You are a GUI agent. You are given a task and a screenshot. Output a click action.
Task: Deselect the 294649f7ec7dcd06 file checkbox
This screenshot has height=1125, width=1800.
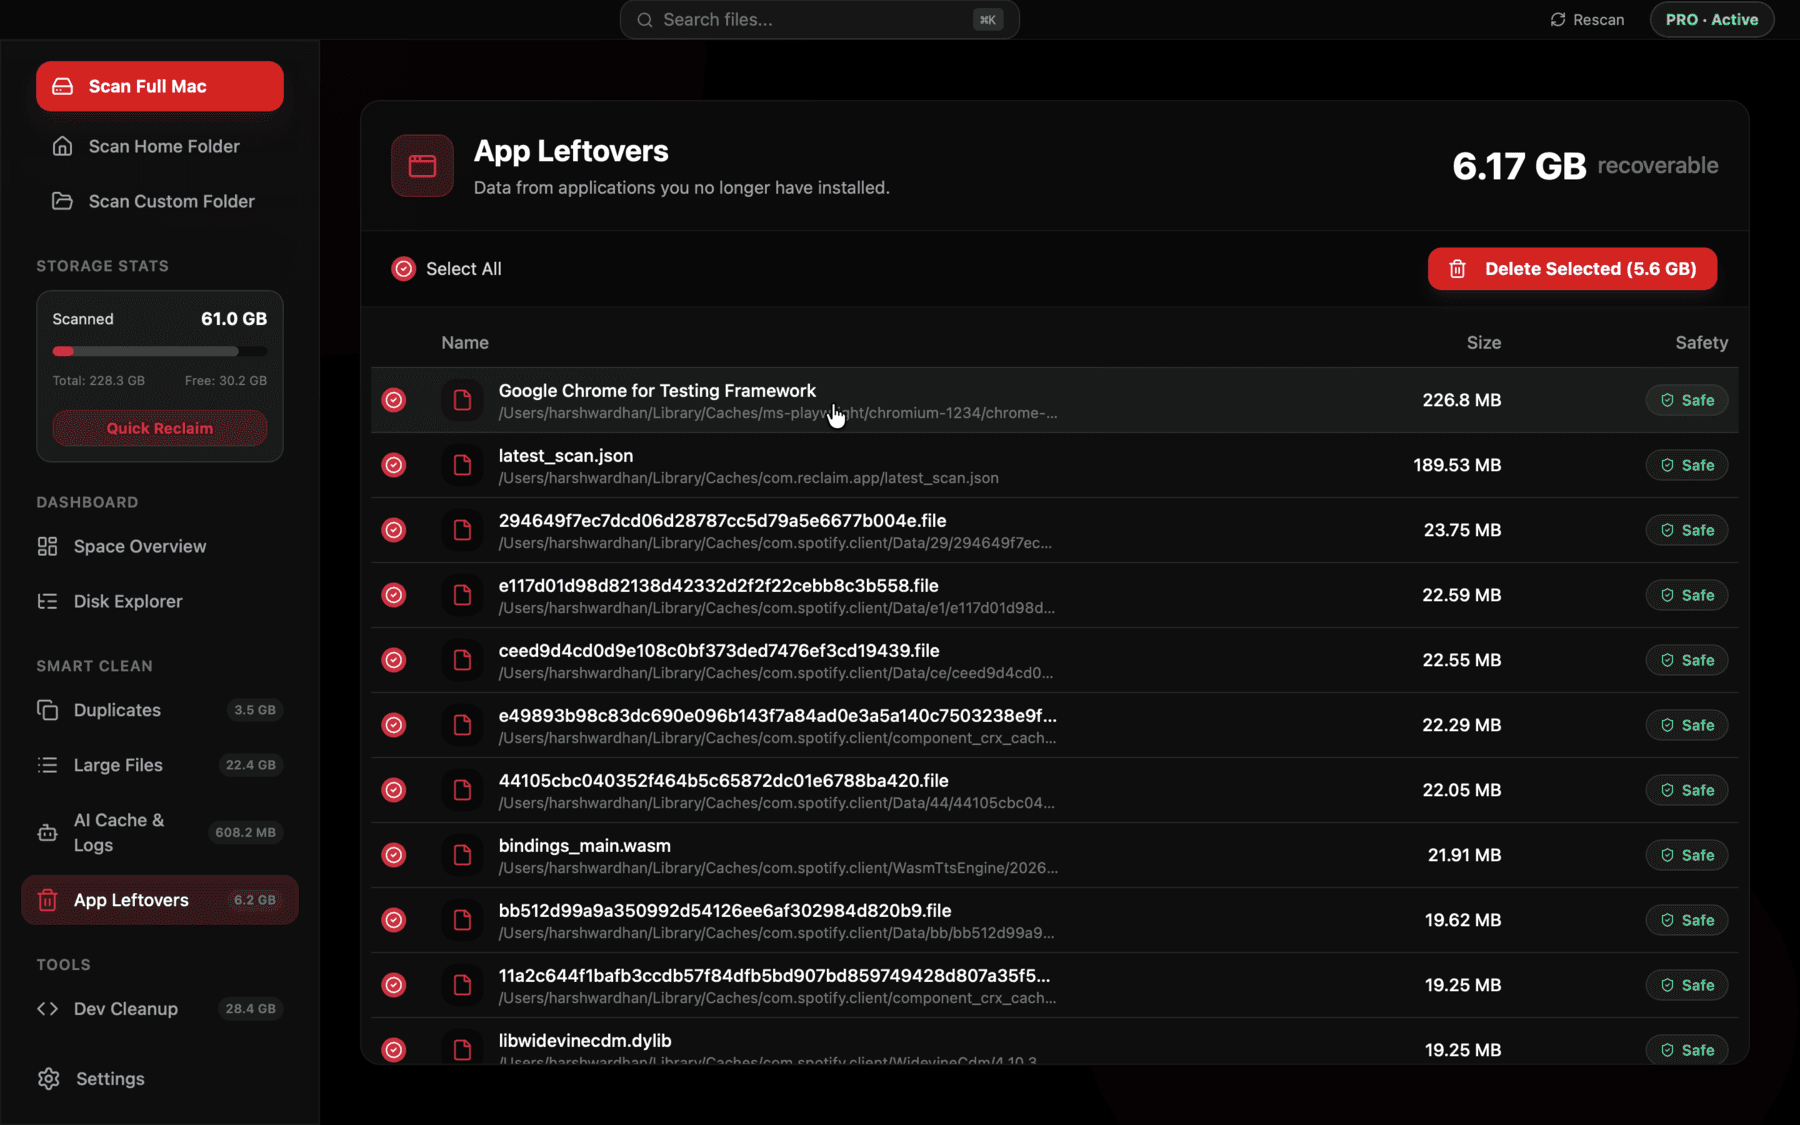point(394,530)
